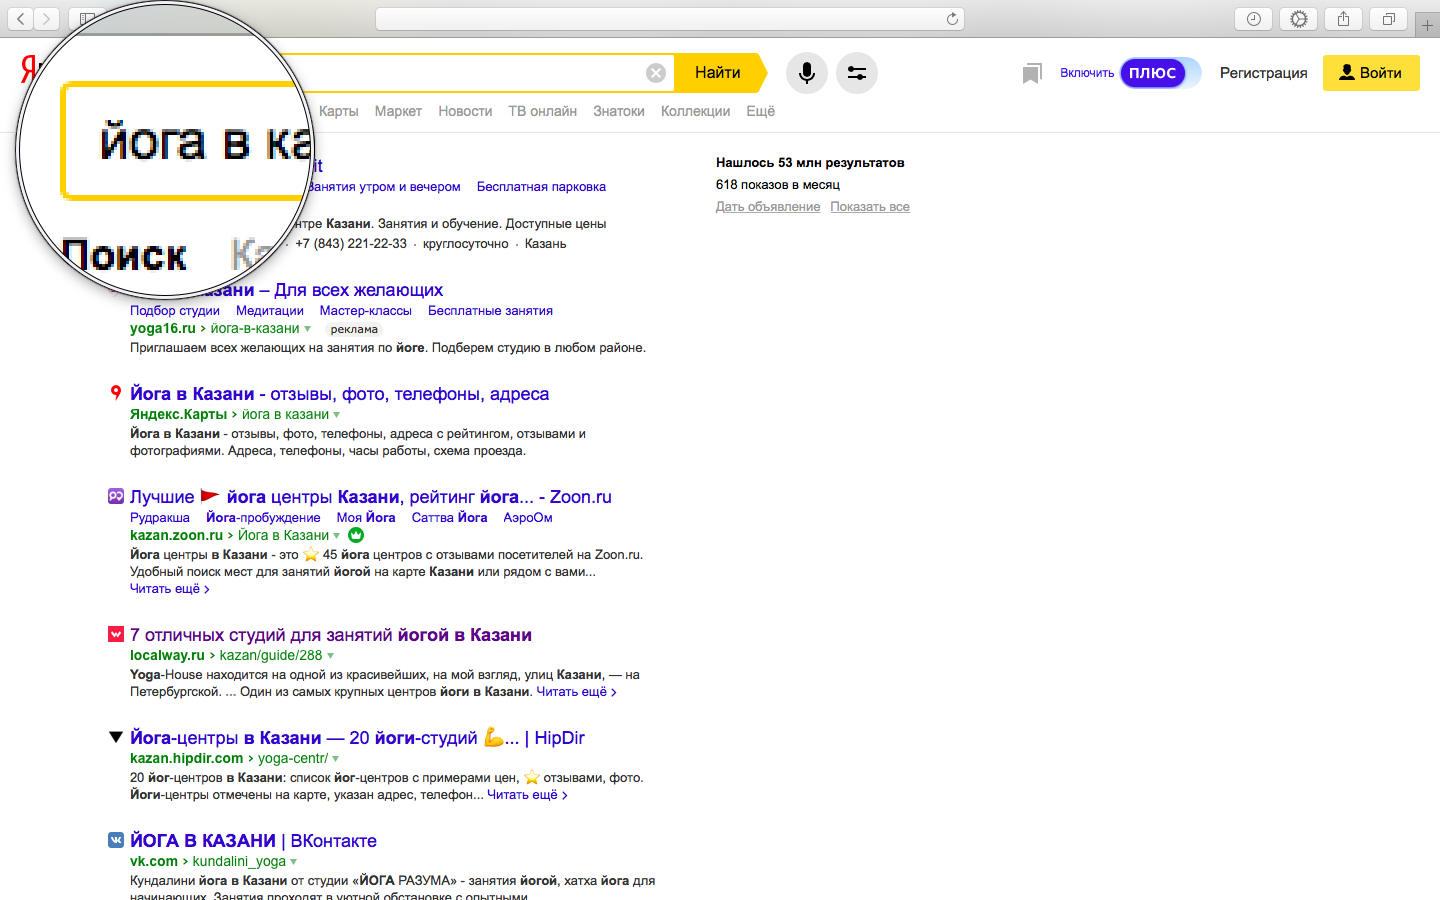The width and height of the screenshot is (1440, 900).
Task: Click inside the Yandex search field
Action: point(480,73)
